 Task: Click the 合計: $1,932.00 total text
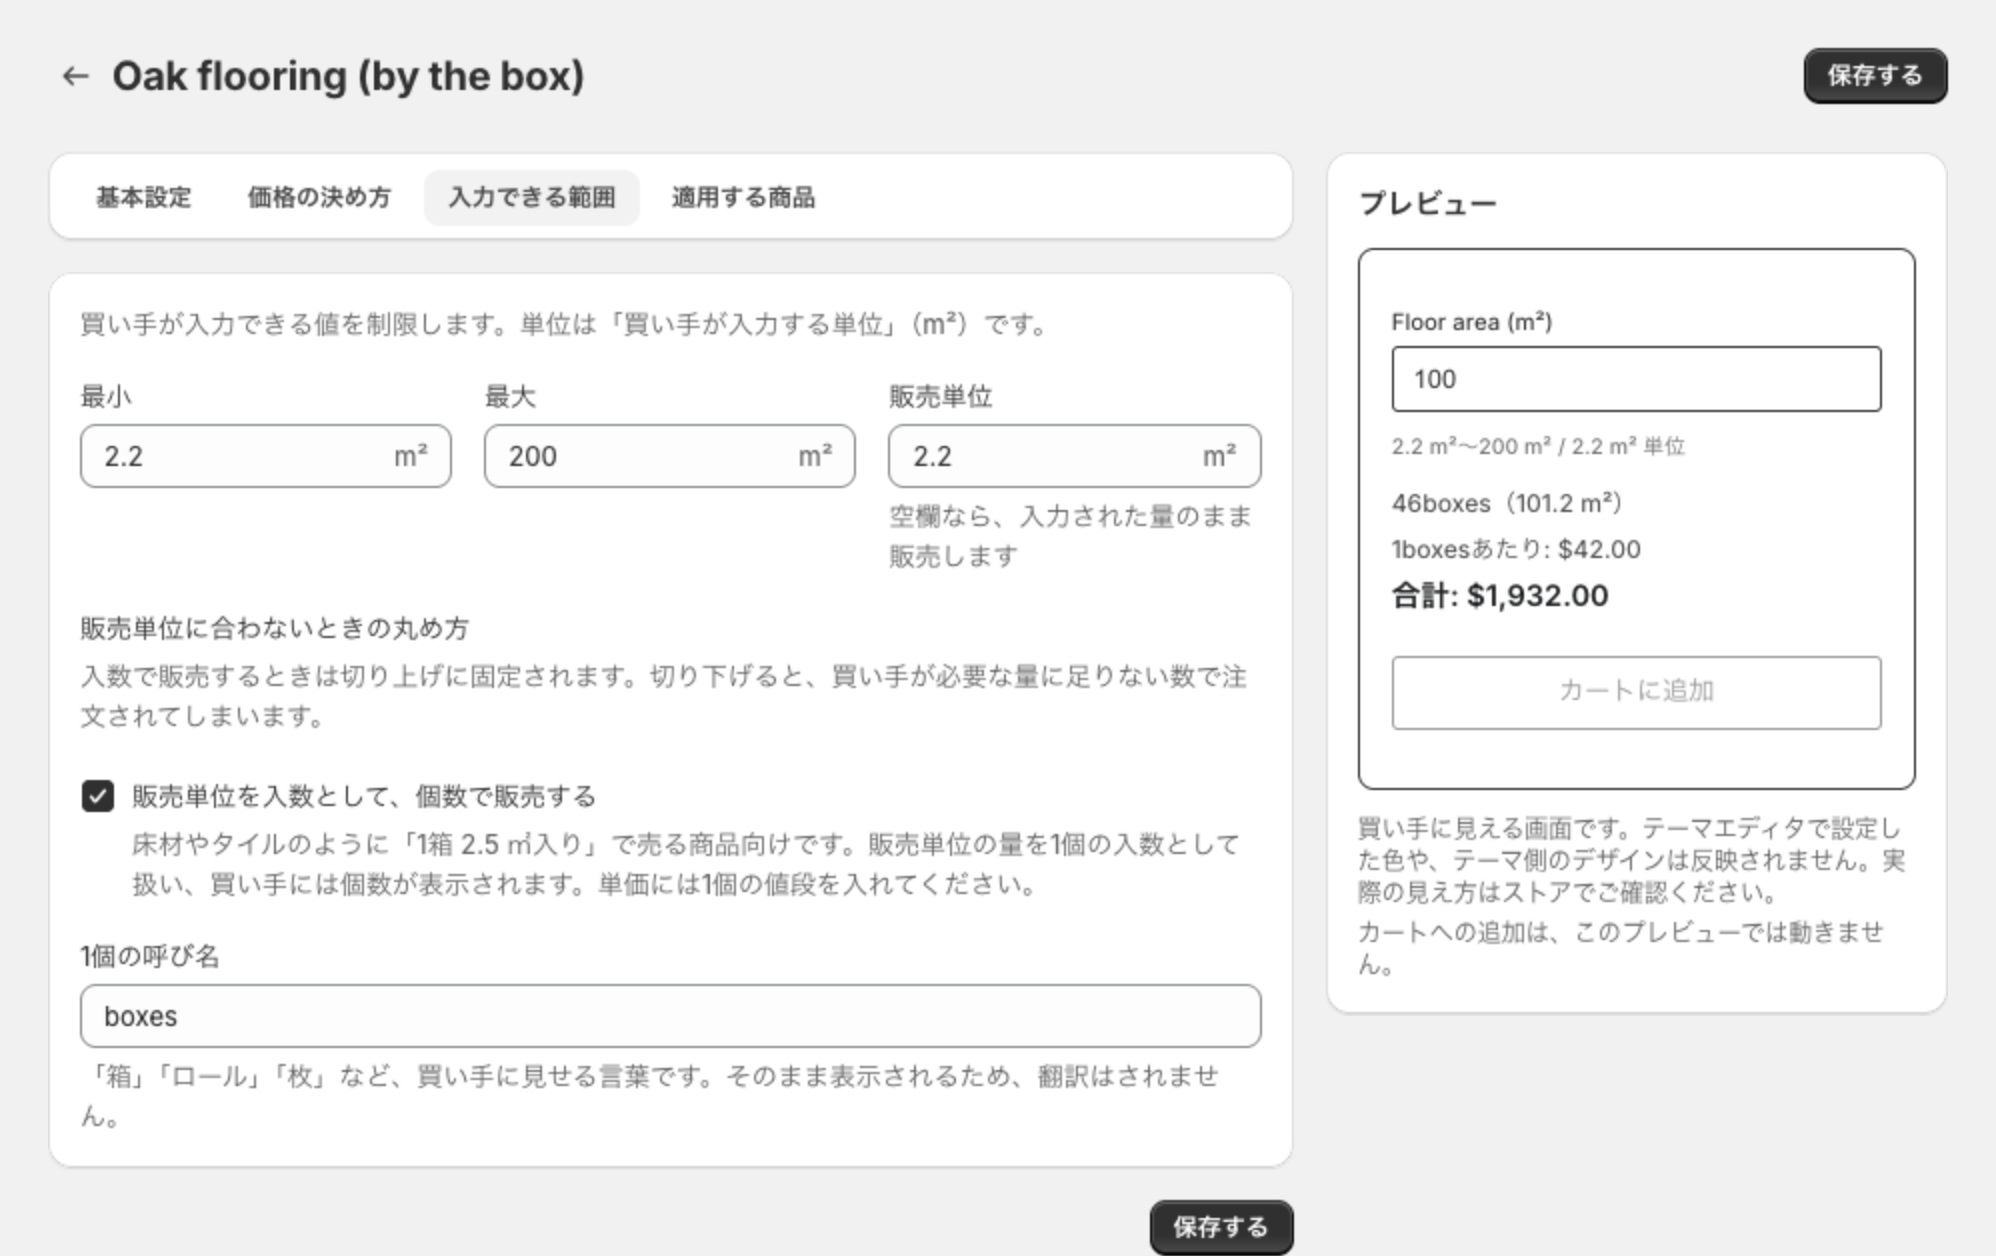point(1500,596)
